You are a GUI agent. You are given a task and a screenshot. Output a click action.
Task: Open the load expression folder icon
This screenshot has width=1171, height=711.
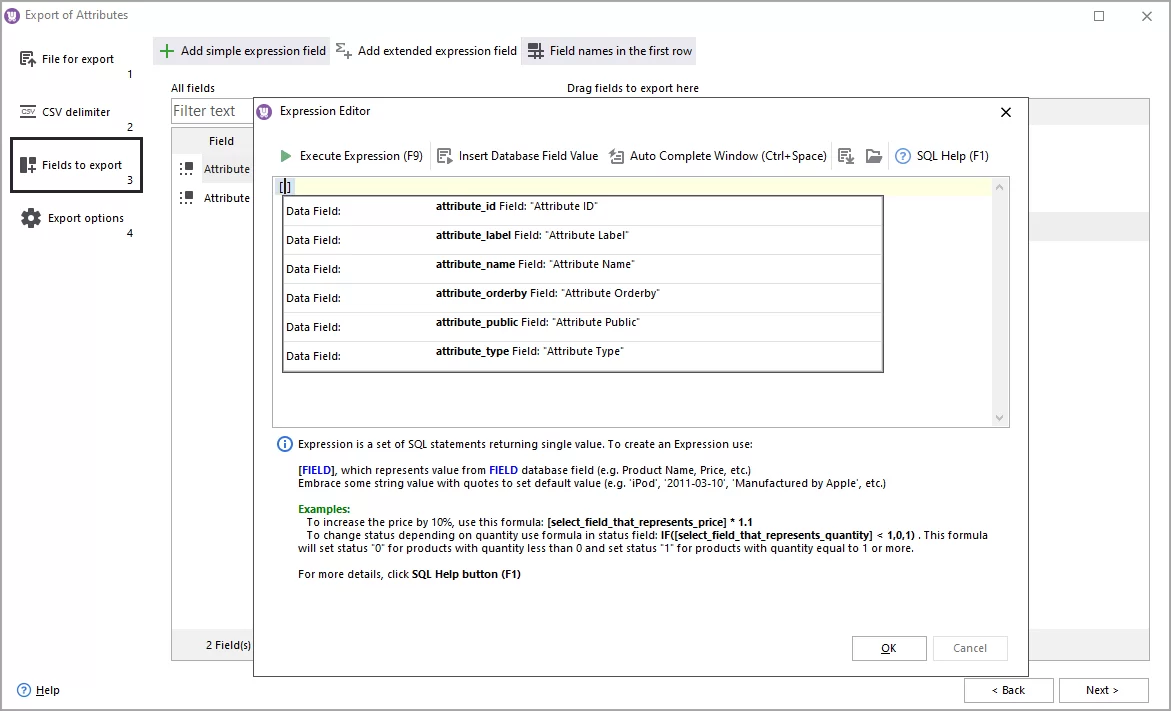872,156
